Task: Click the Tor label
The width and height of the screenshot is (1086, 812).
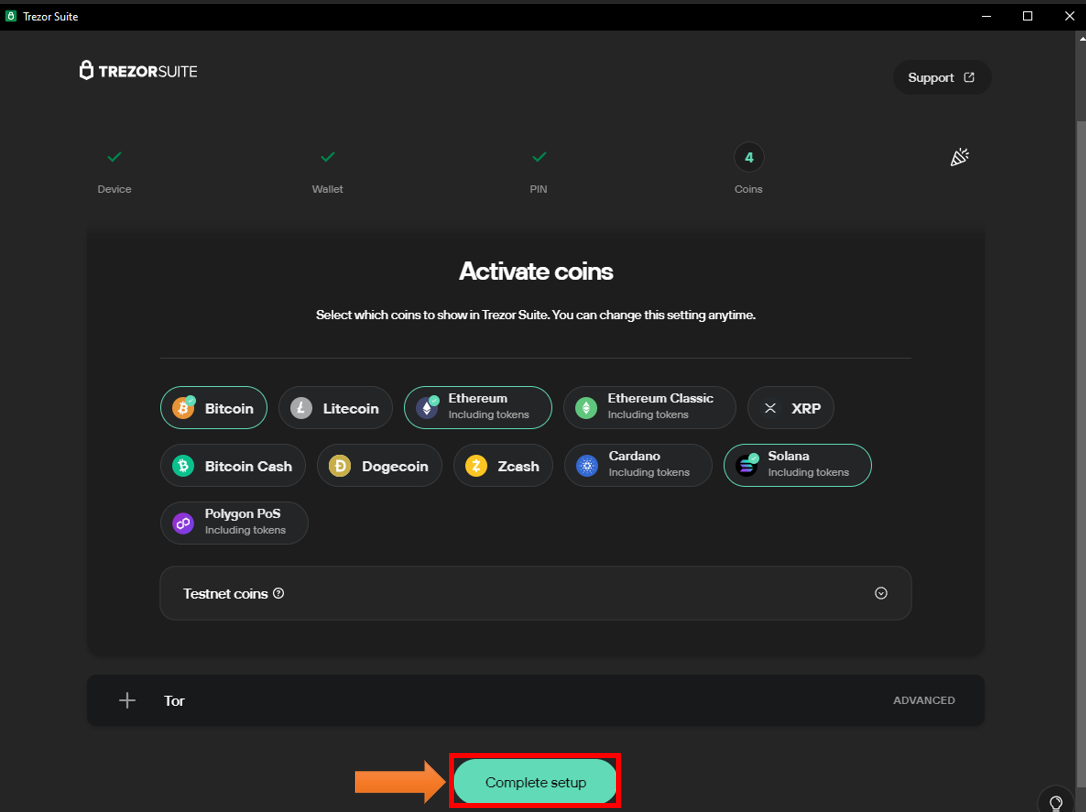Action: click(x=174, y=700)
